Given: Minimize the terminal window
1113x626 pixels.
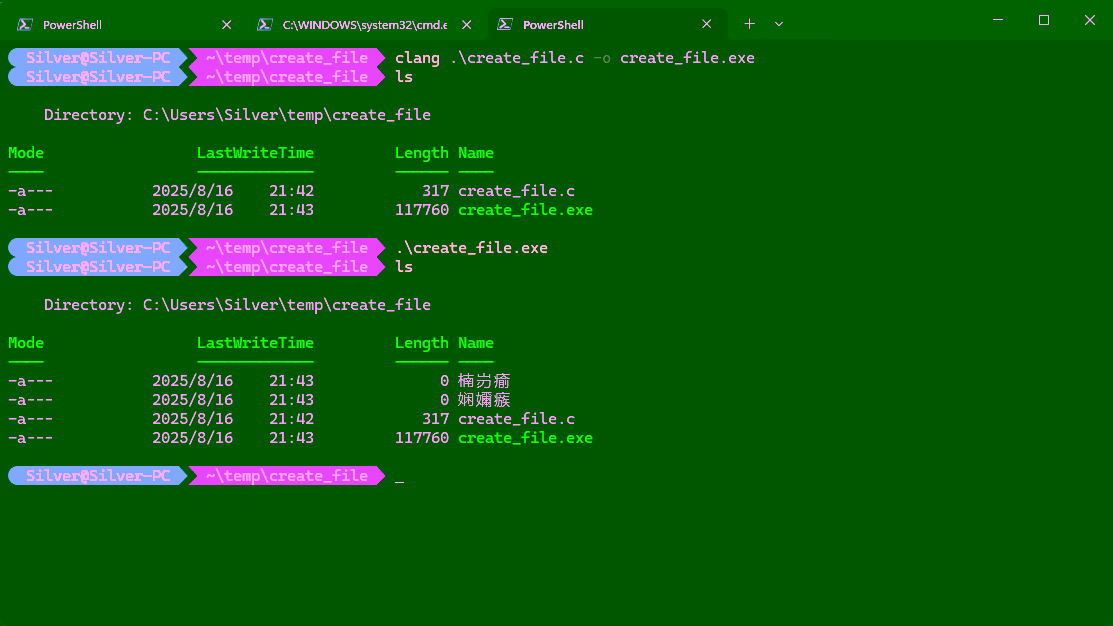Looking at the screenshot, I should click(x=997, y=20).
